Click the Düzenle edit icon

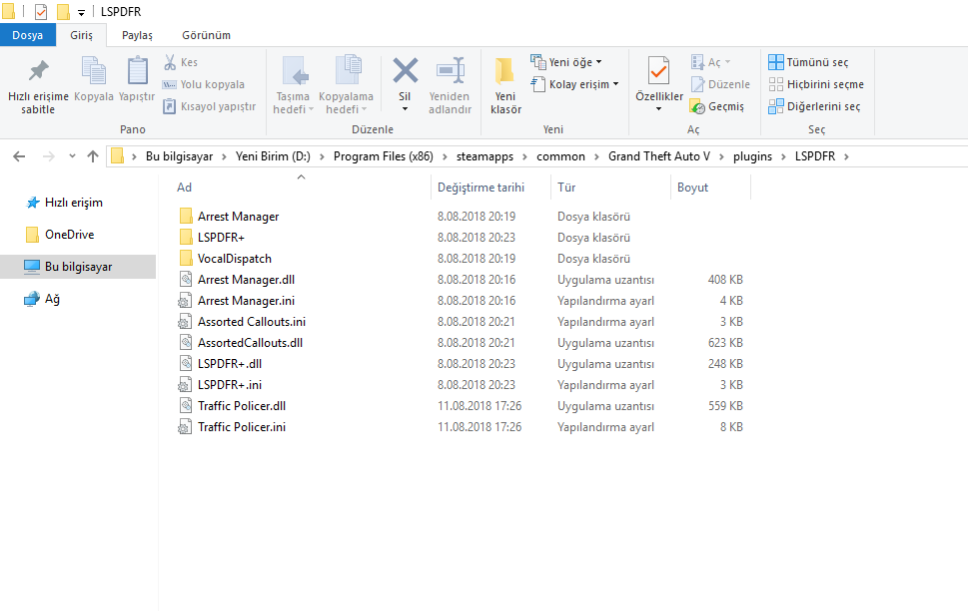tap(697, 85)
